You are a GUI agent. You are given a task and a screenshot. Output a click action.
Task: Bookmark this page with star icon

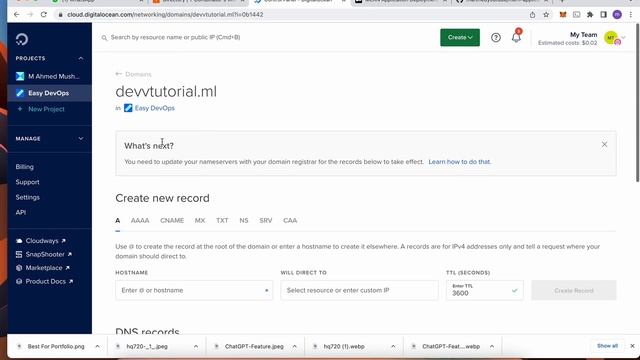click(546, 15)
